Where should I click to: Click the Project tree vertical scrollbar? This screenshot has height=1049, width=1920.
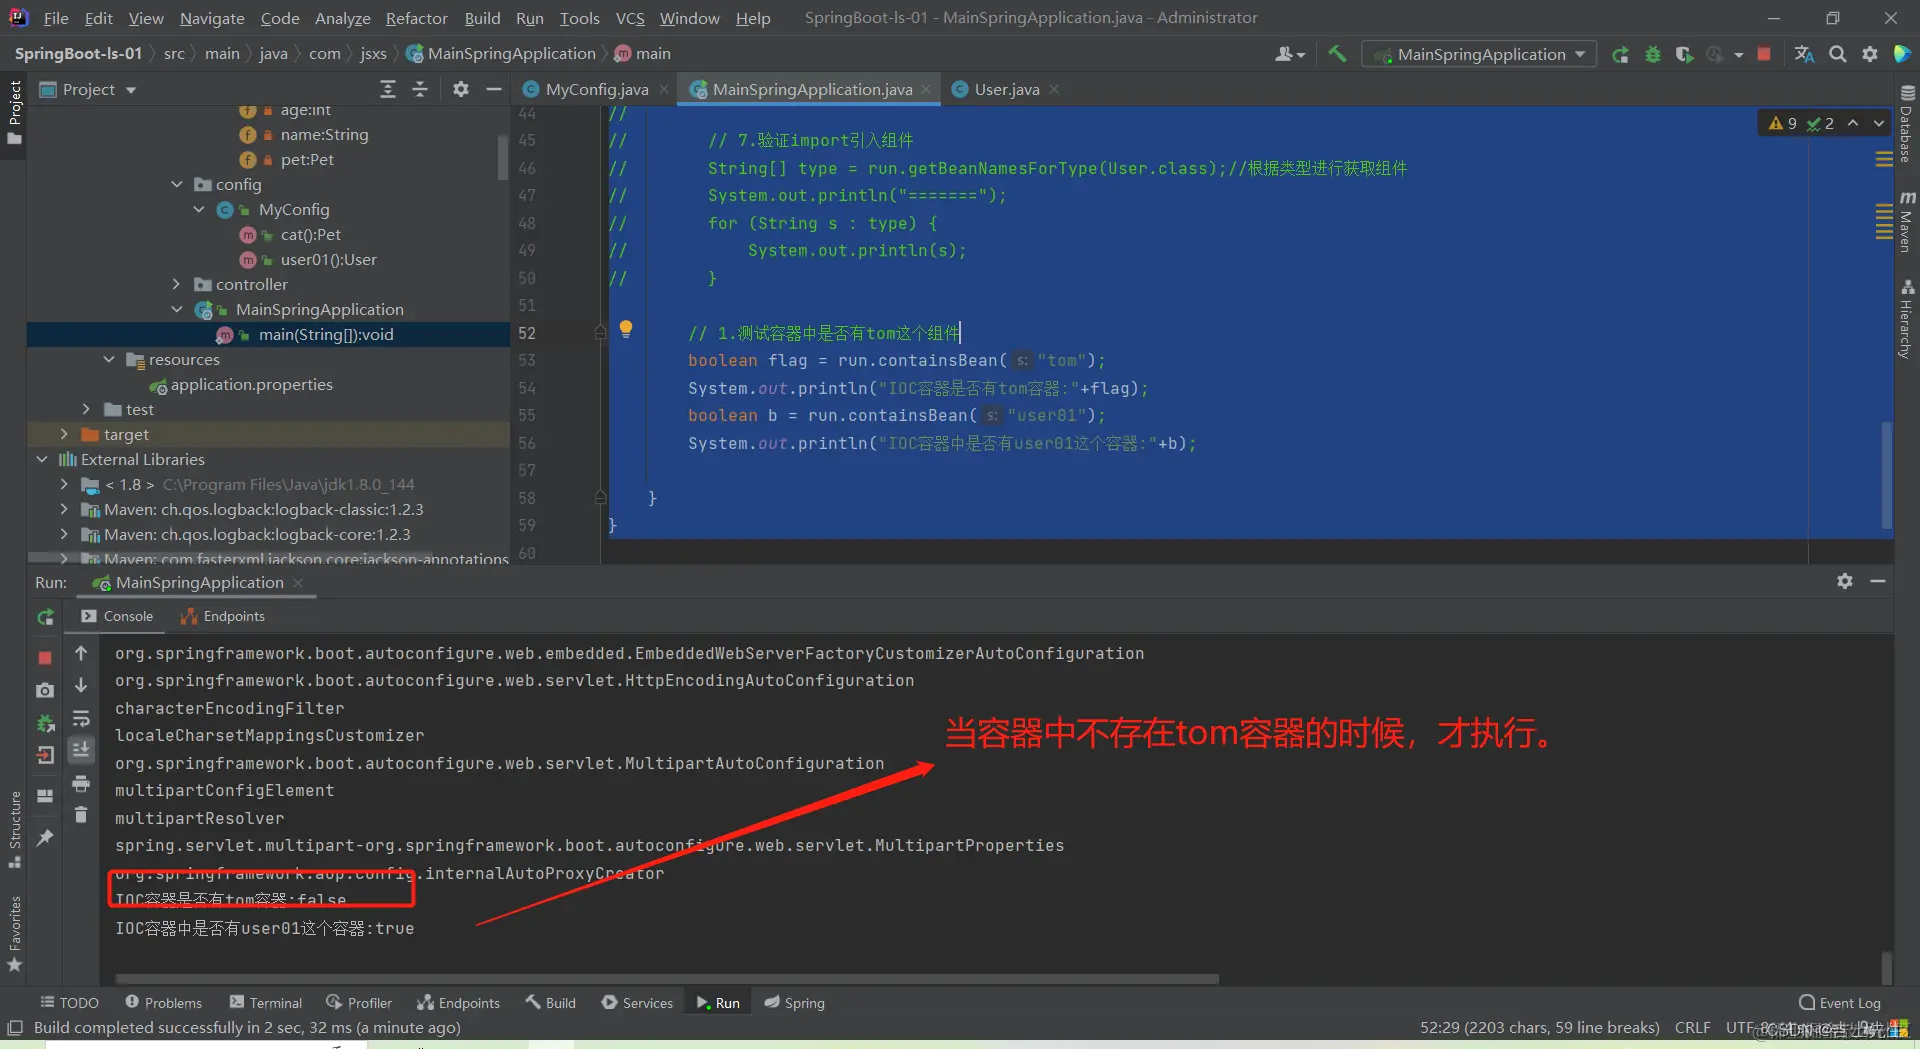point(502,157)
